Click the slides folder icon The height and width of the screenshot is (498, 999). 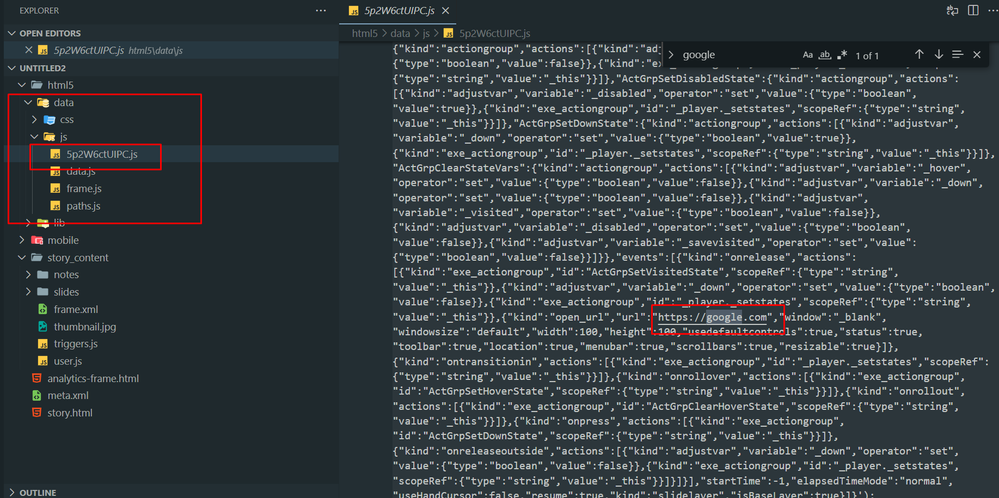(x=43, y=292)
